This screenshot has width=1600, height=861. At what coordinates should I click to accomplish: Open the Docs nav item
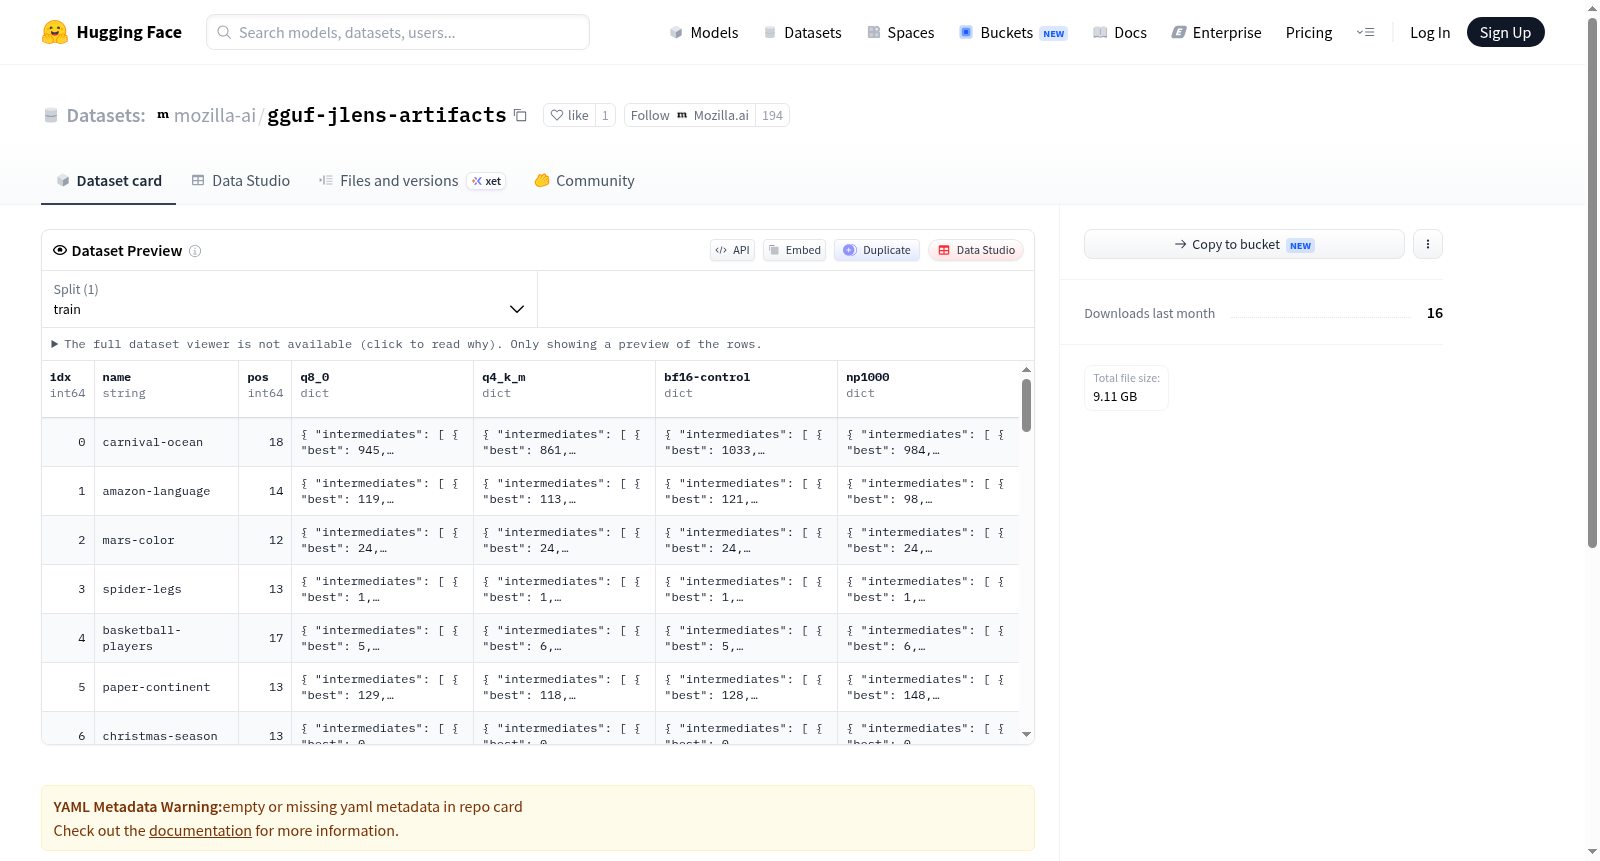1120,32
